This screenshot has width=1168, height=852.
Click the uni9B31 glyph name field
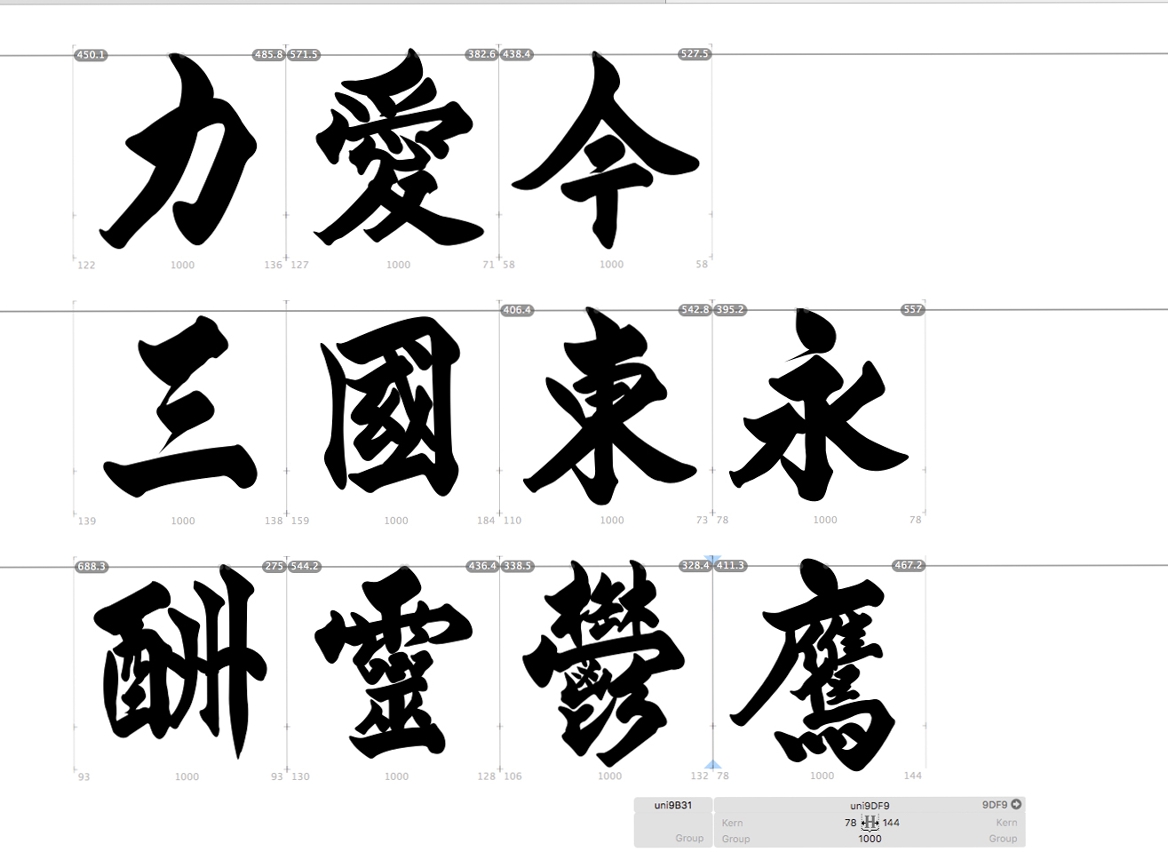[x=672, y=805]
